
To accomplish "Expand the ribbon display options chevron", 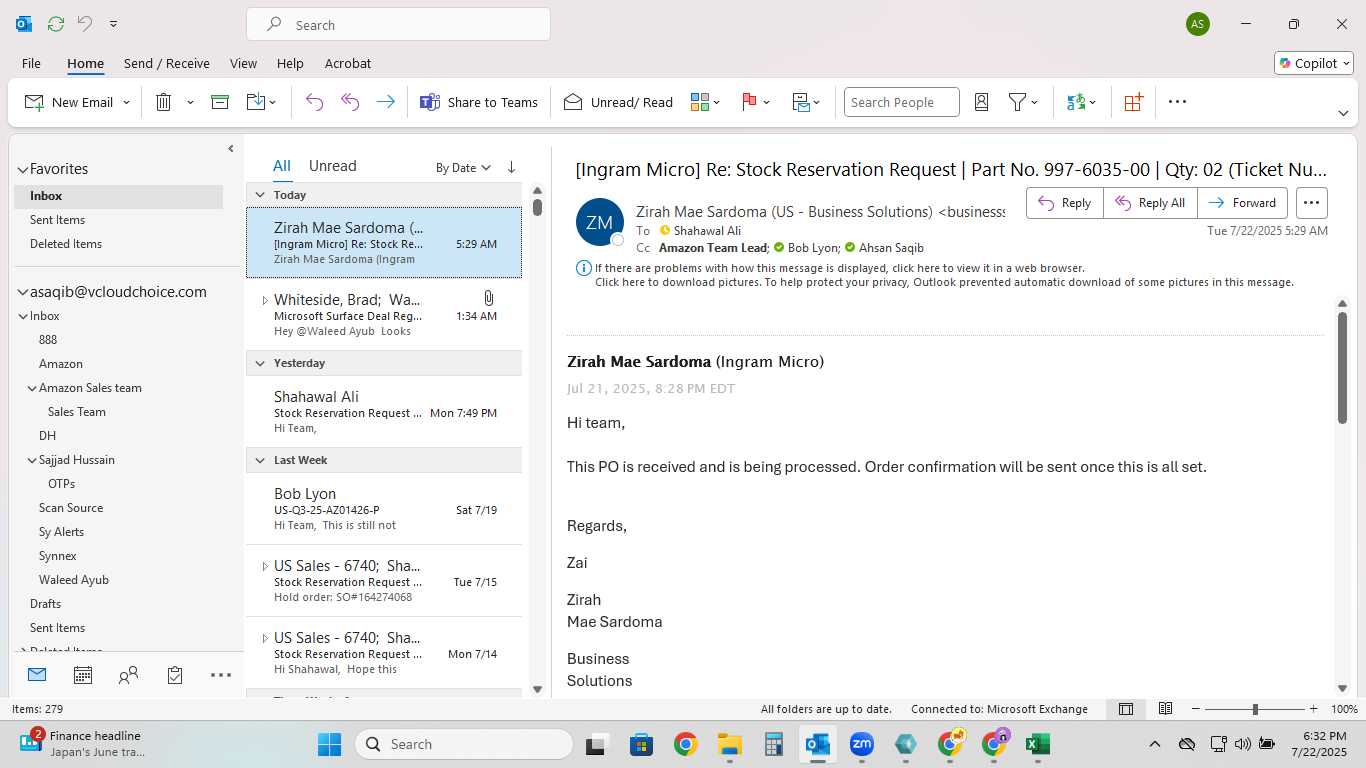I will click(x=1343, y=112).
